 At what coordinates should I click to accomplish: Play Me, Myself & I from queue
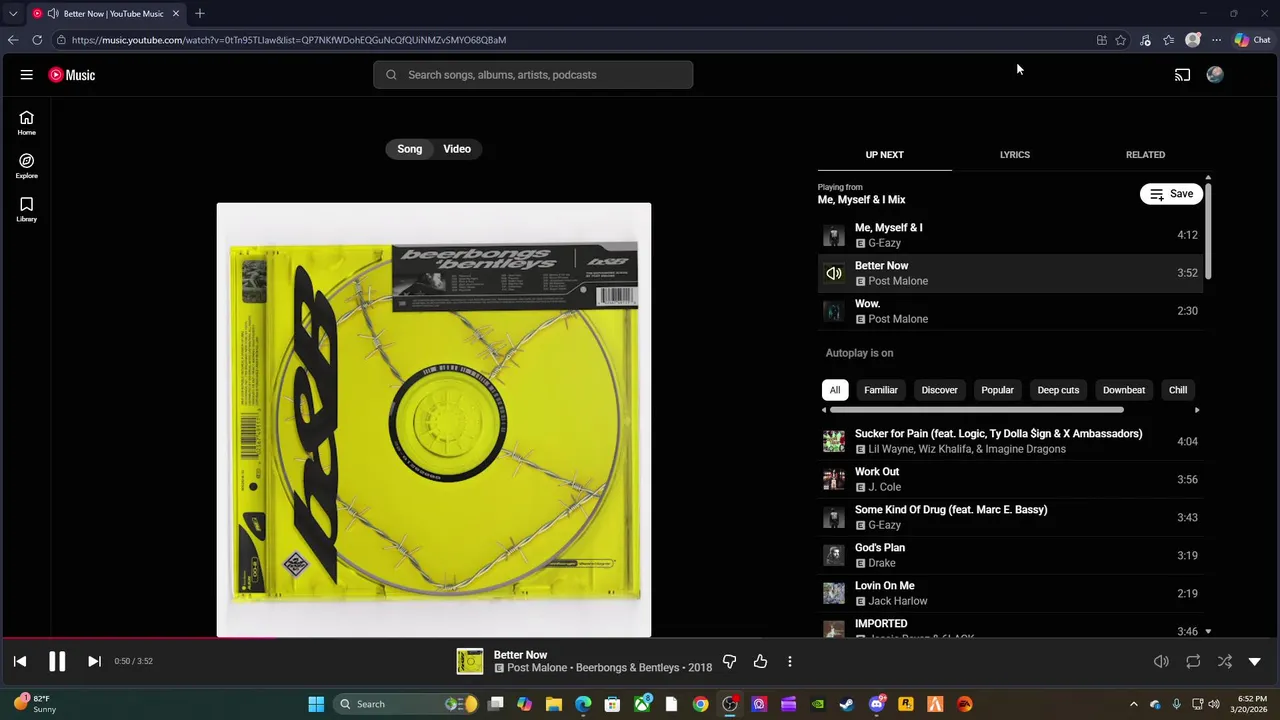point(1010,235)
